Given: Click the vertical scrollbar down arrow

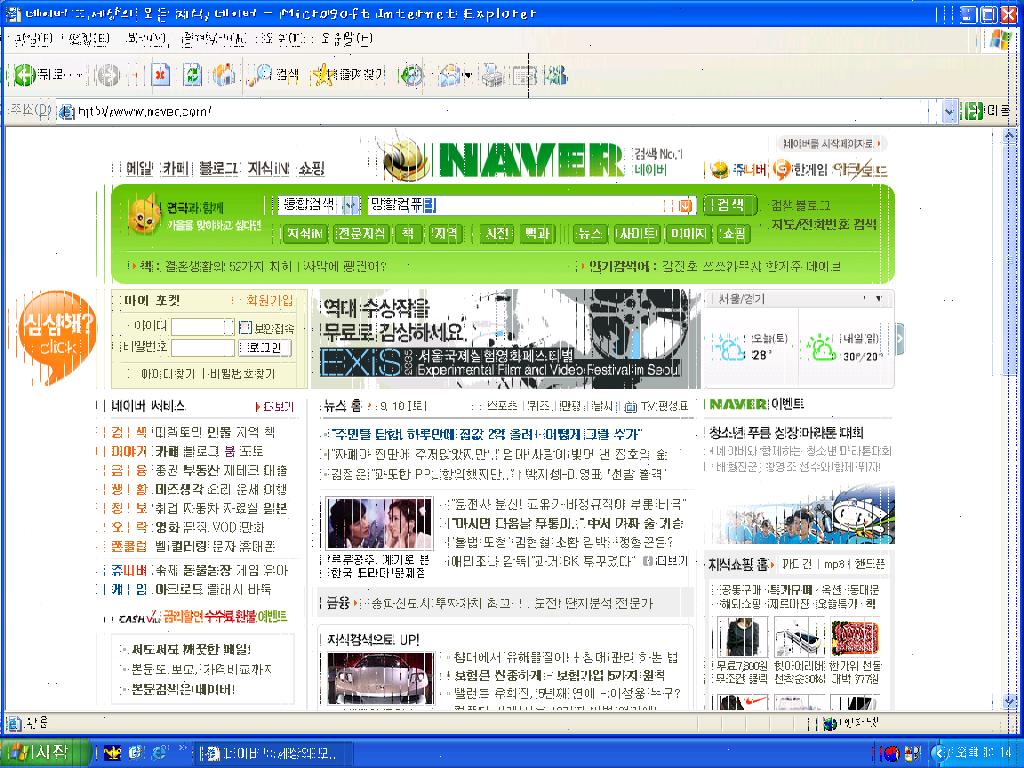Looking at the screenshot, I should pos(1009,702).
